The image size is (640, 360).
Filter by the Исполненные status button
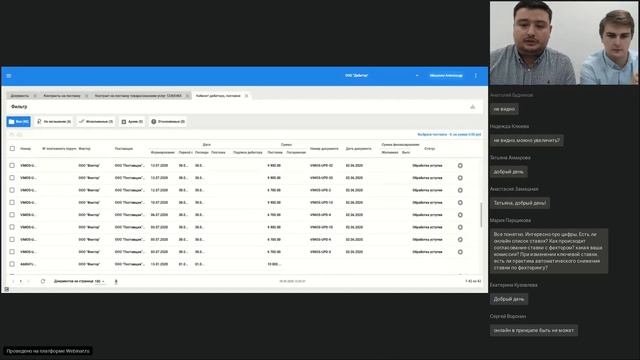pyautogui.click(x=96, y=122)
